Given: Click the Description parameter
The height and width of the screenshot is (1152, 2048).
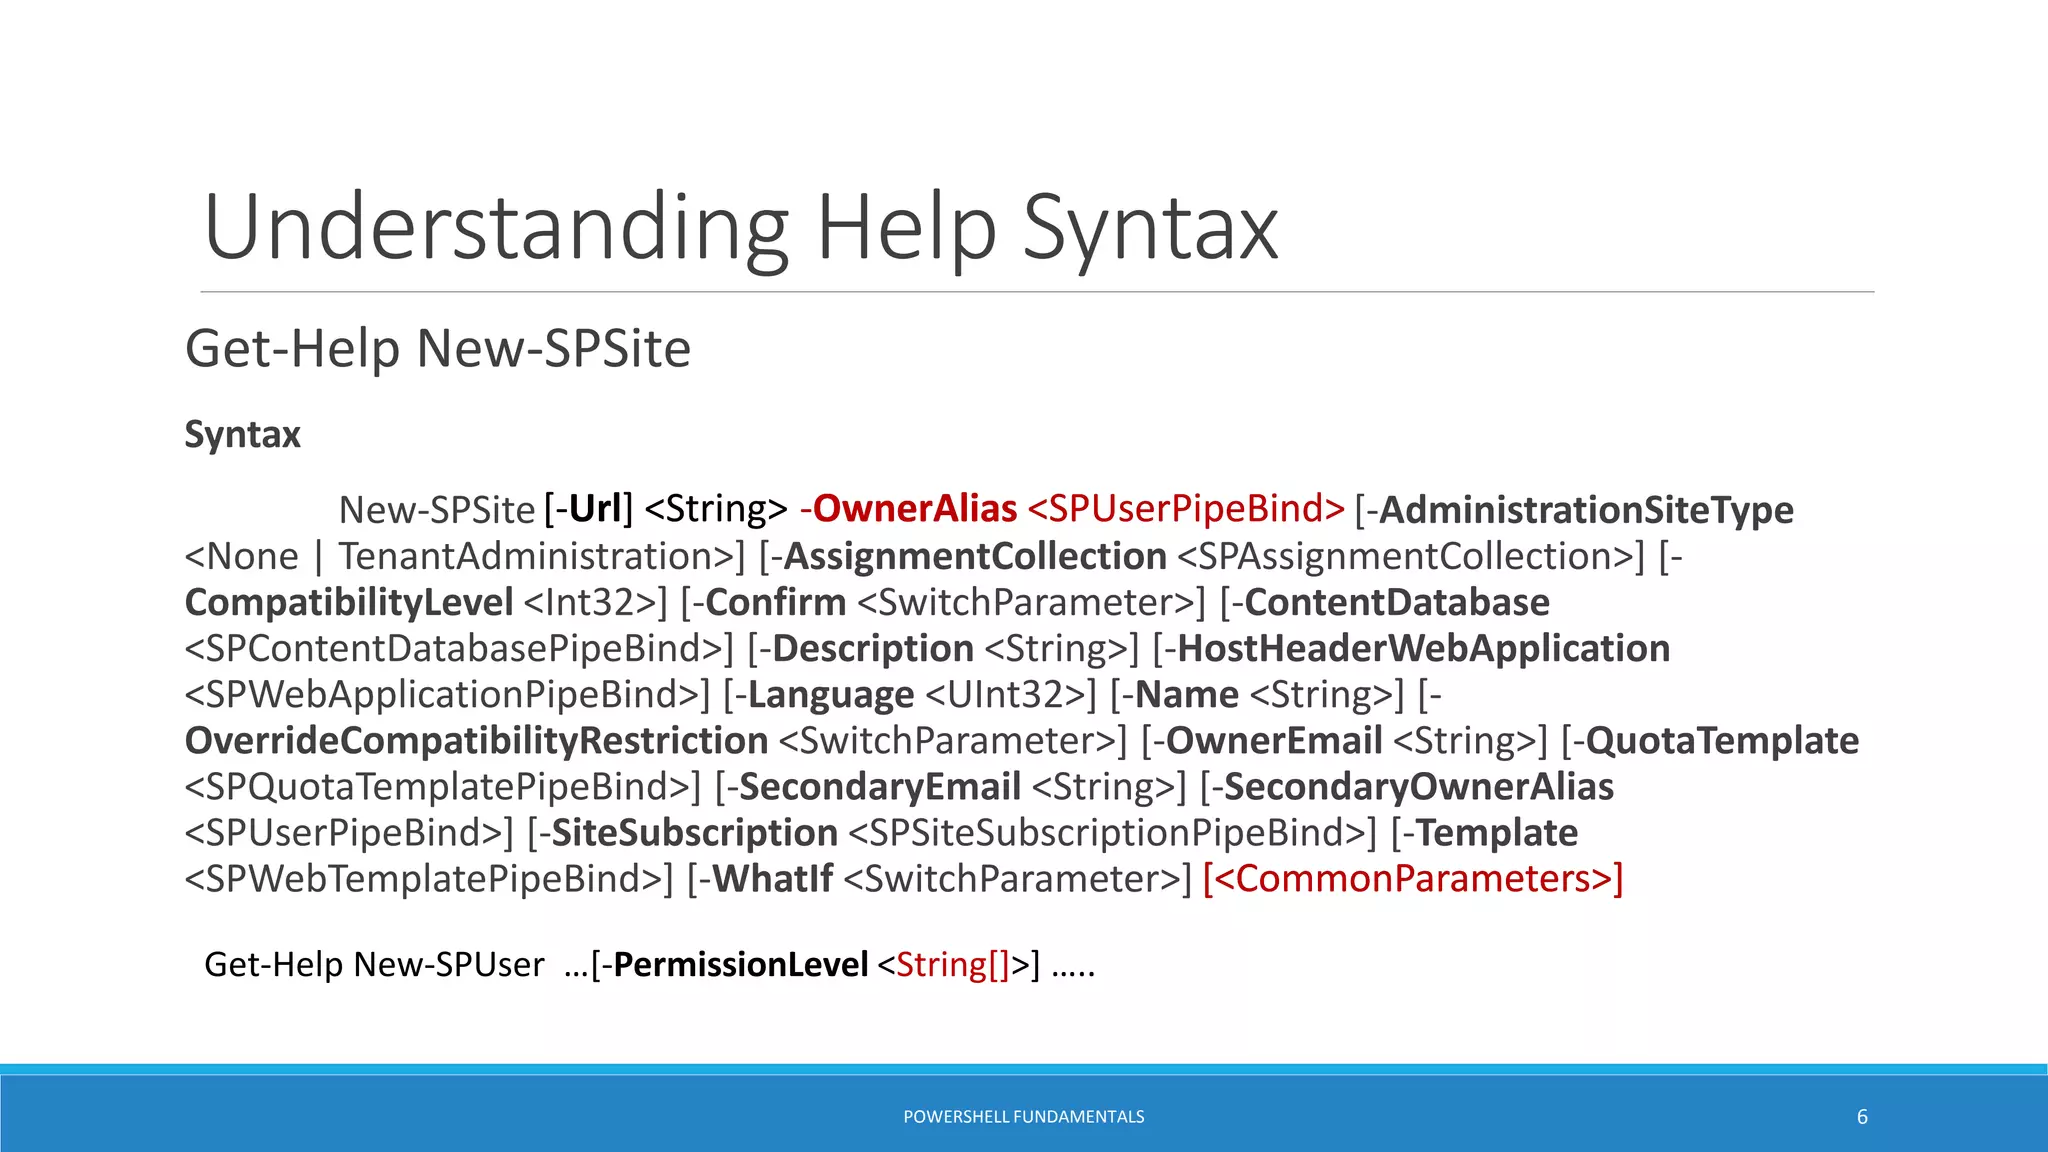Looking at the screenshot, I should 873,649.
